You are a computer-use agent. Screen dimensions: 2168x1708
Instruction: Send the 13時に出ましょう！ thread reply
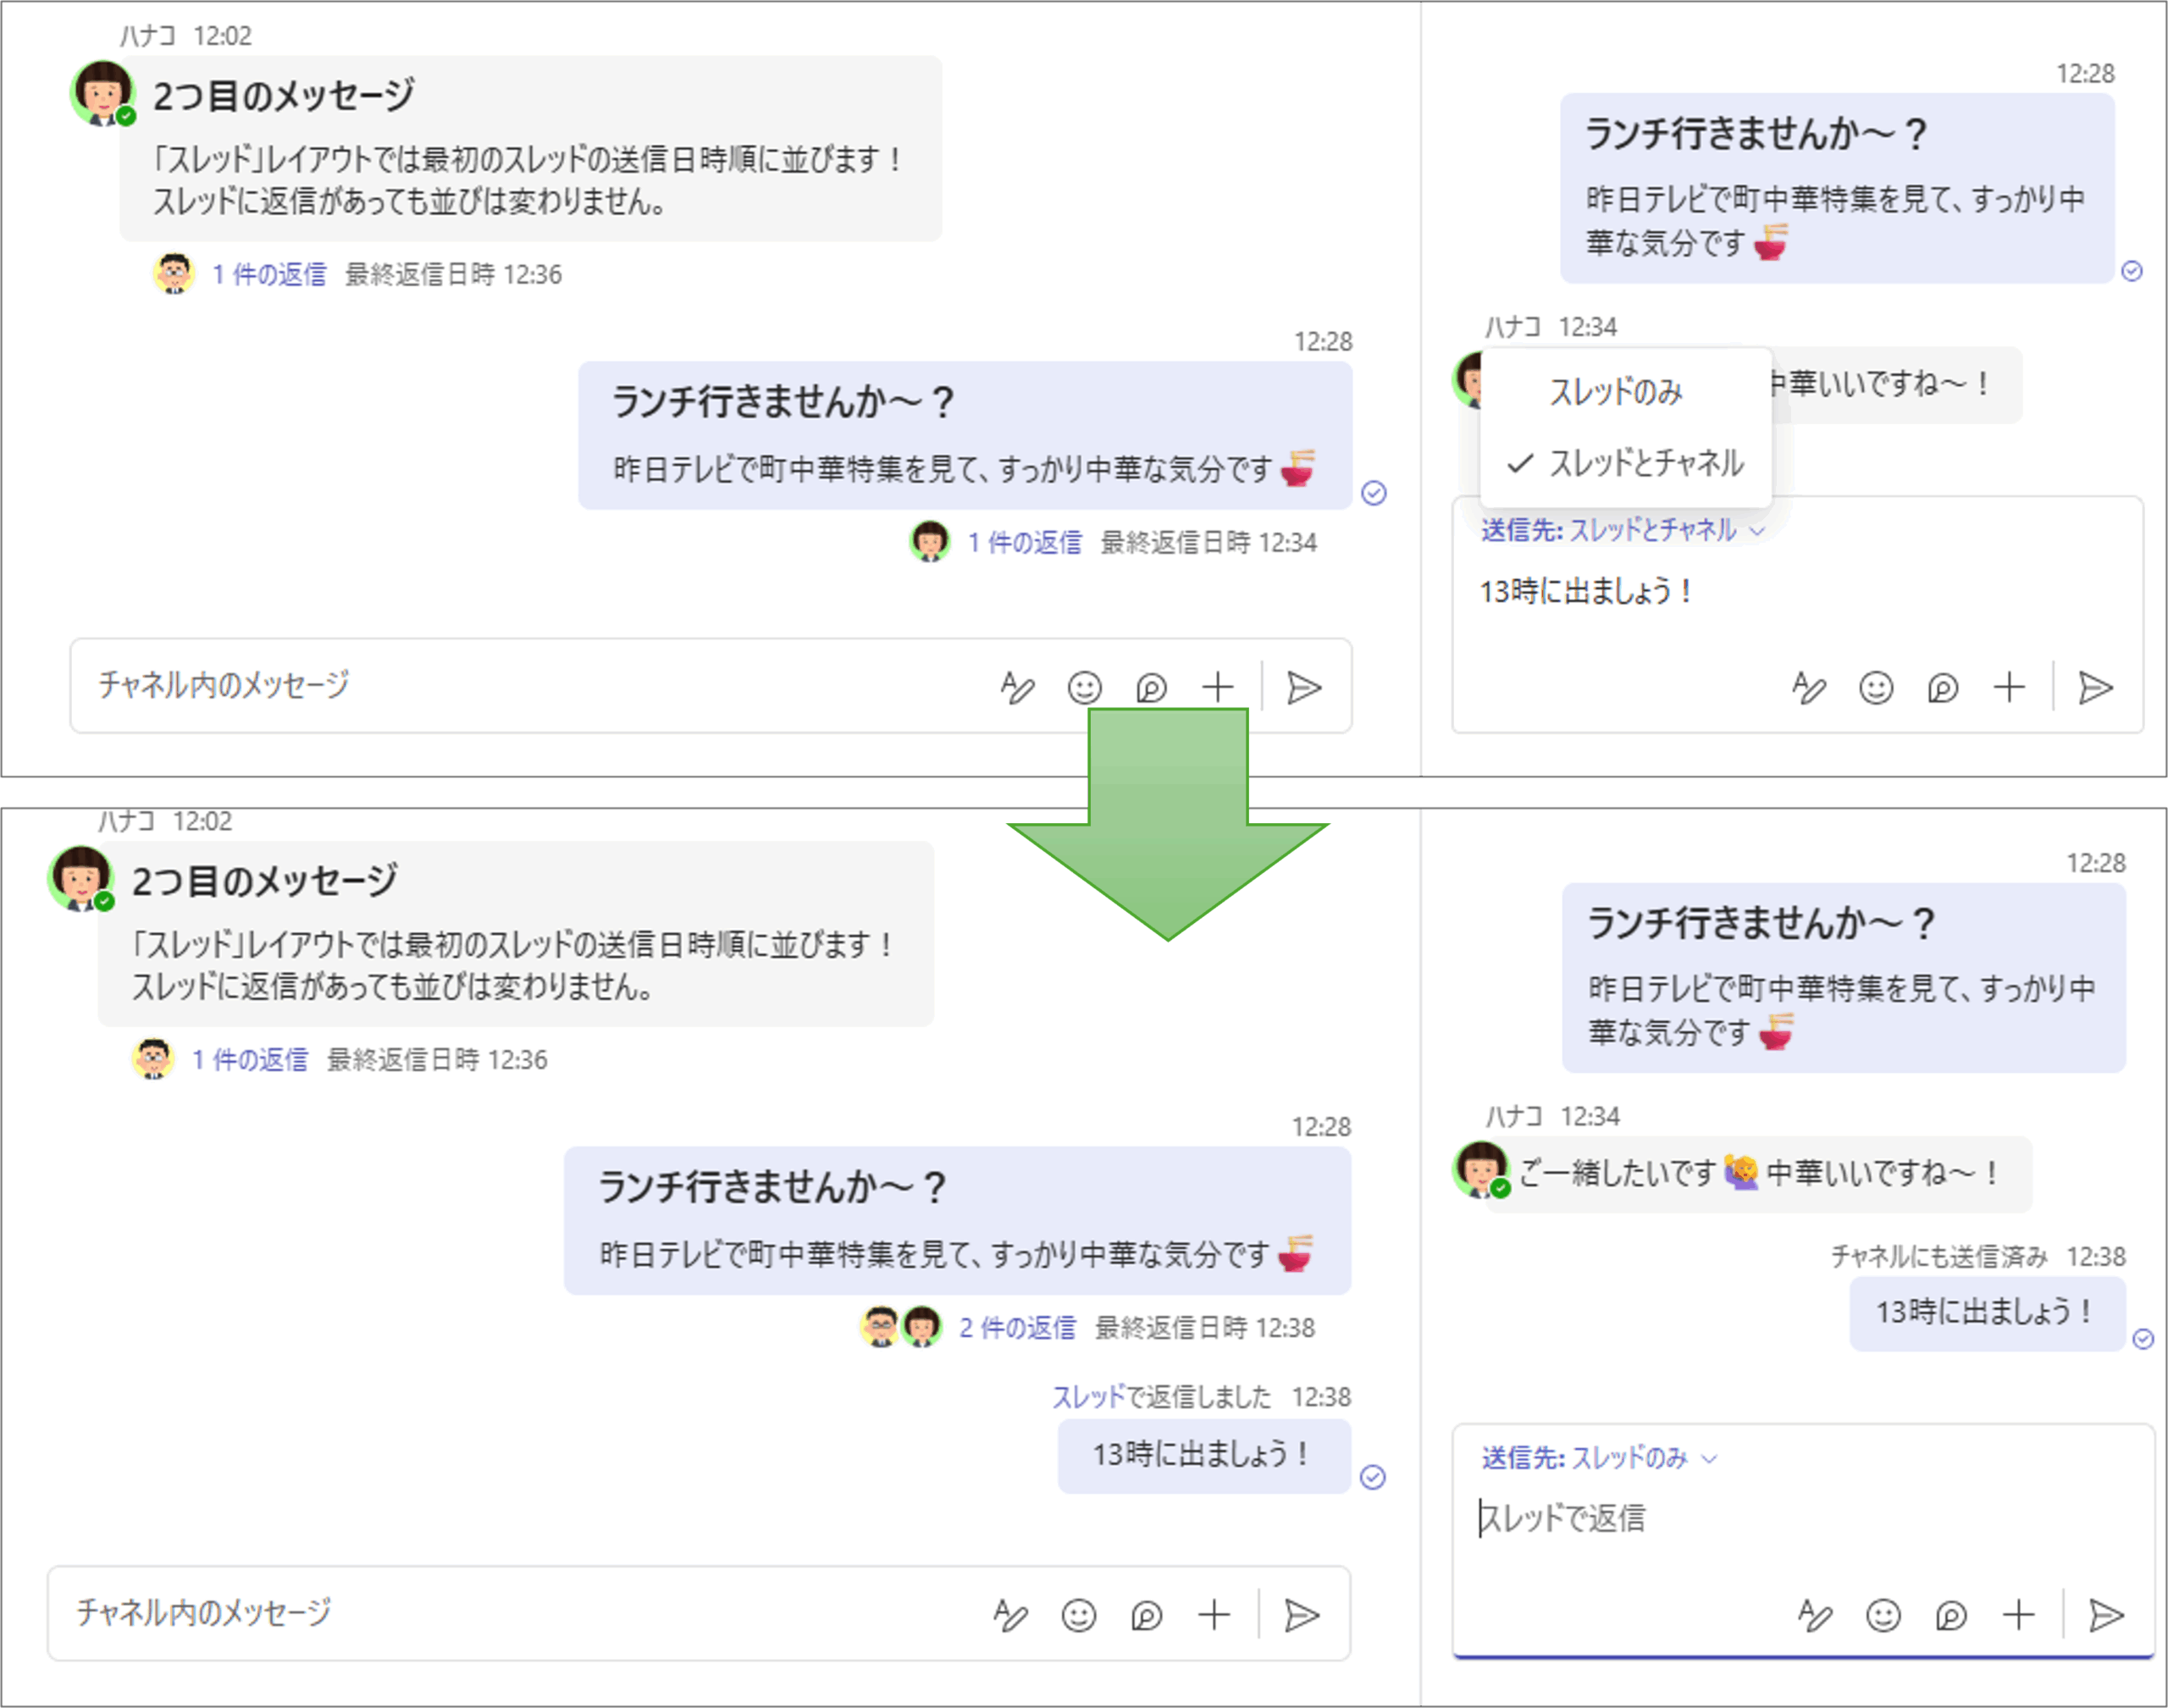2094,688
